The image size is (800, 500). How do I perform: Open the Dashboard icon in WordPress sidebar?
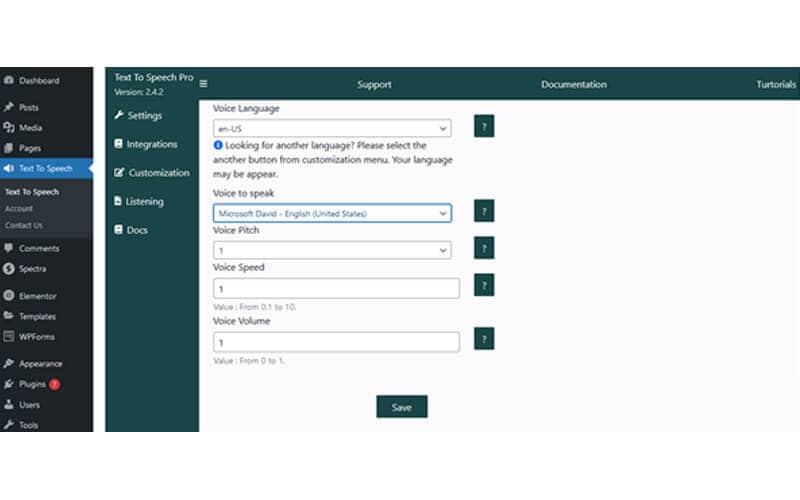point(9,81)
